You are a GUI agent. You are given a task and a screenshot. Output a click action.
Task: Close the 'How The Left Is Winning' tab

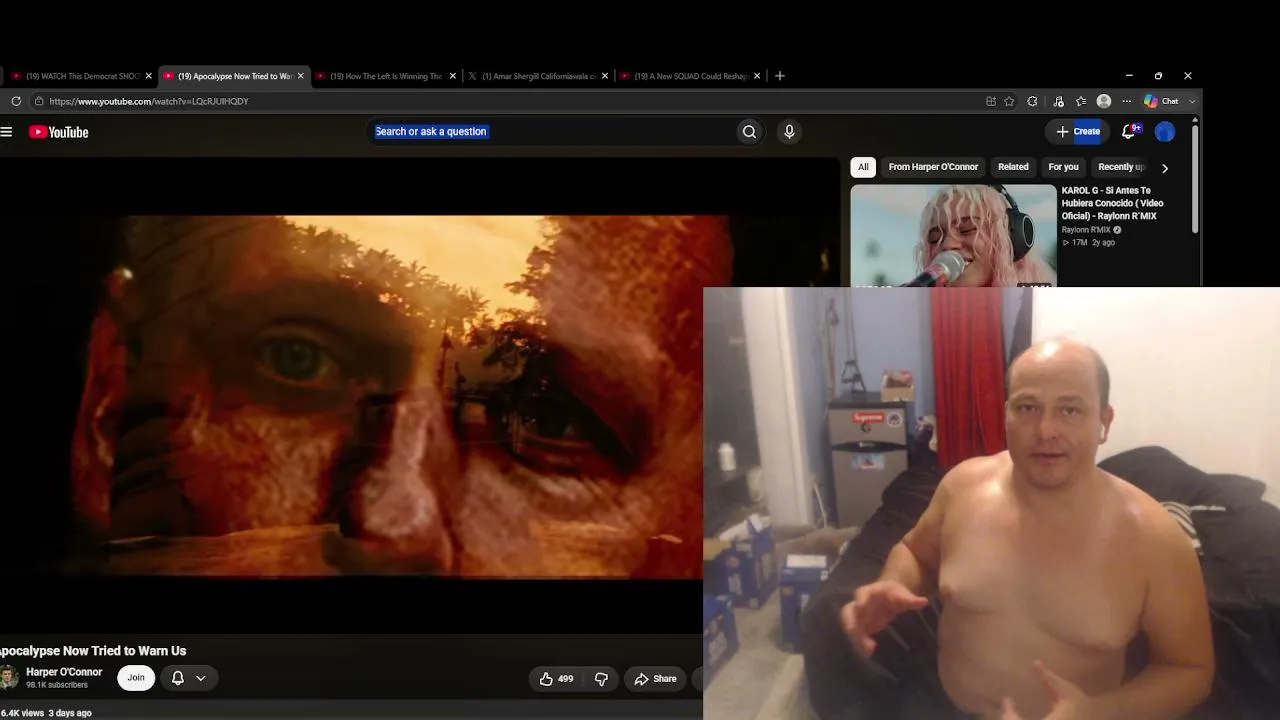(453, 76)
